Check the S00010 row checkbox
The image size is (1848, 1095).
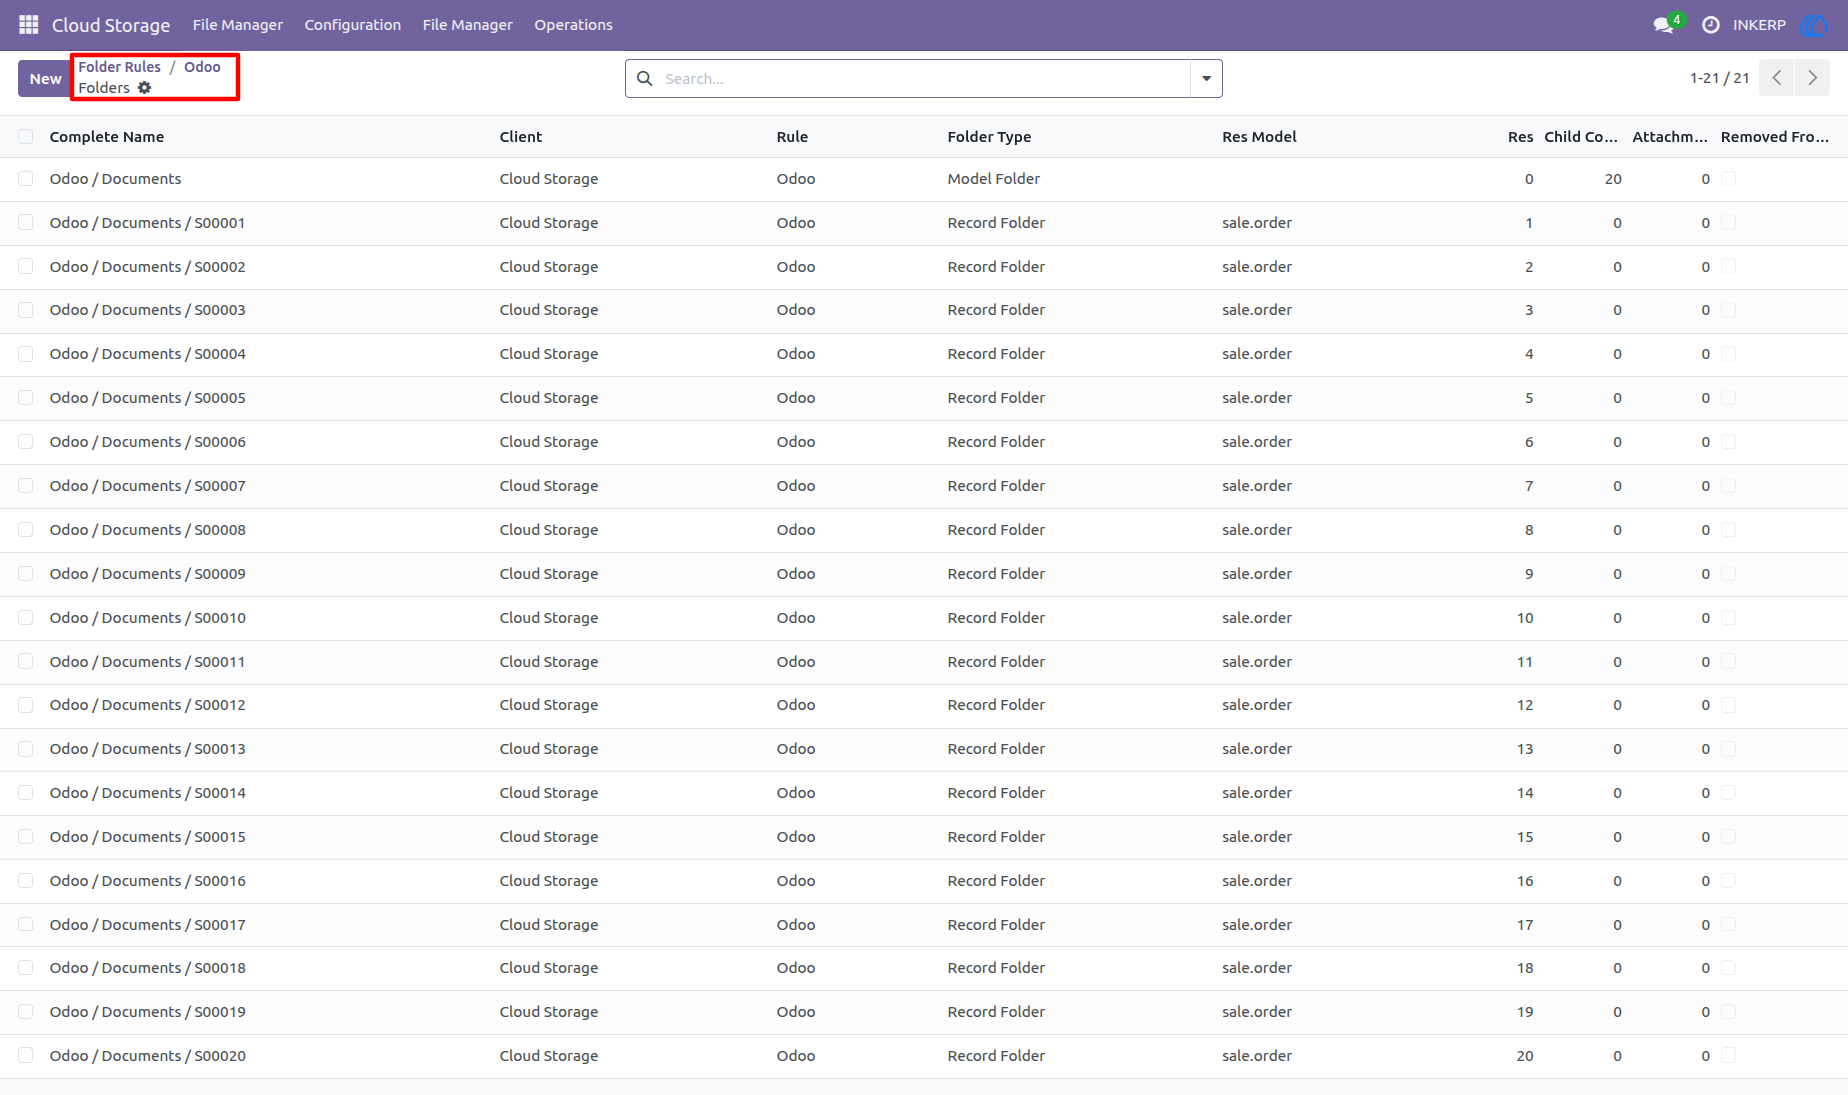pos(26,618)
